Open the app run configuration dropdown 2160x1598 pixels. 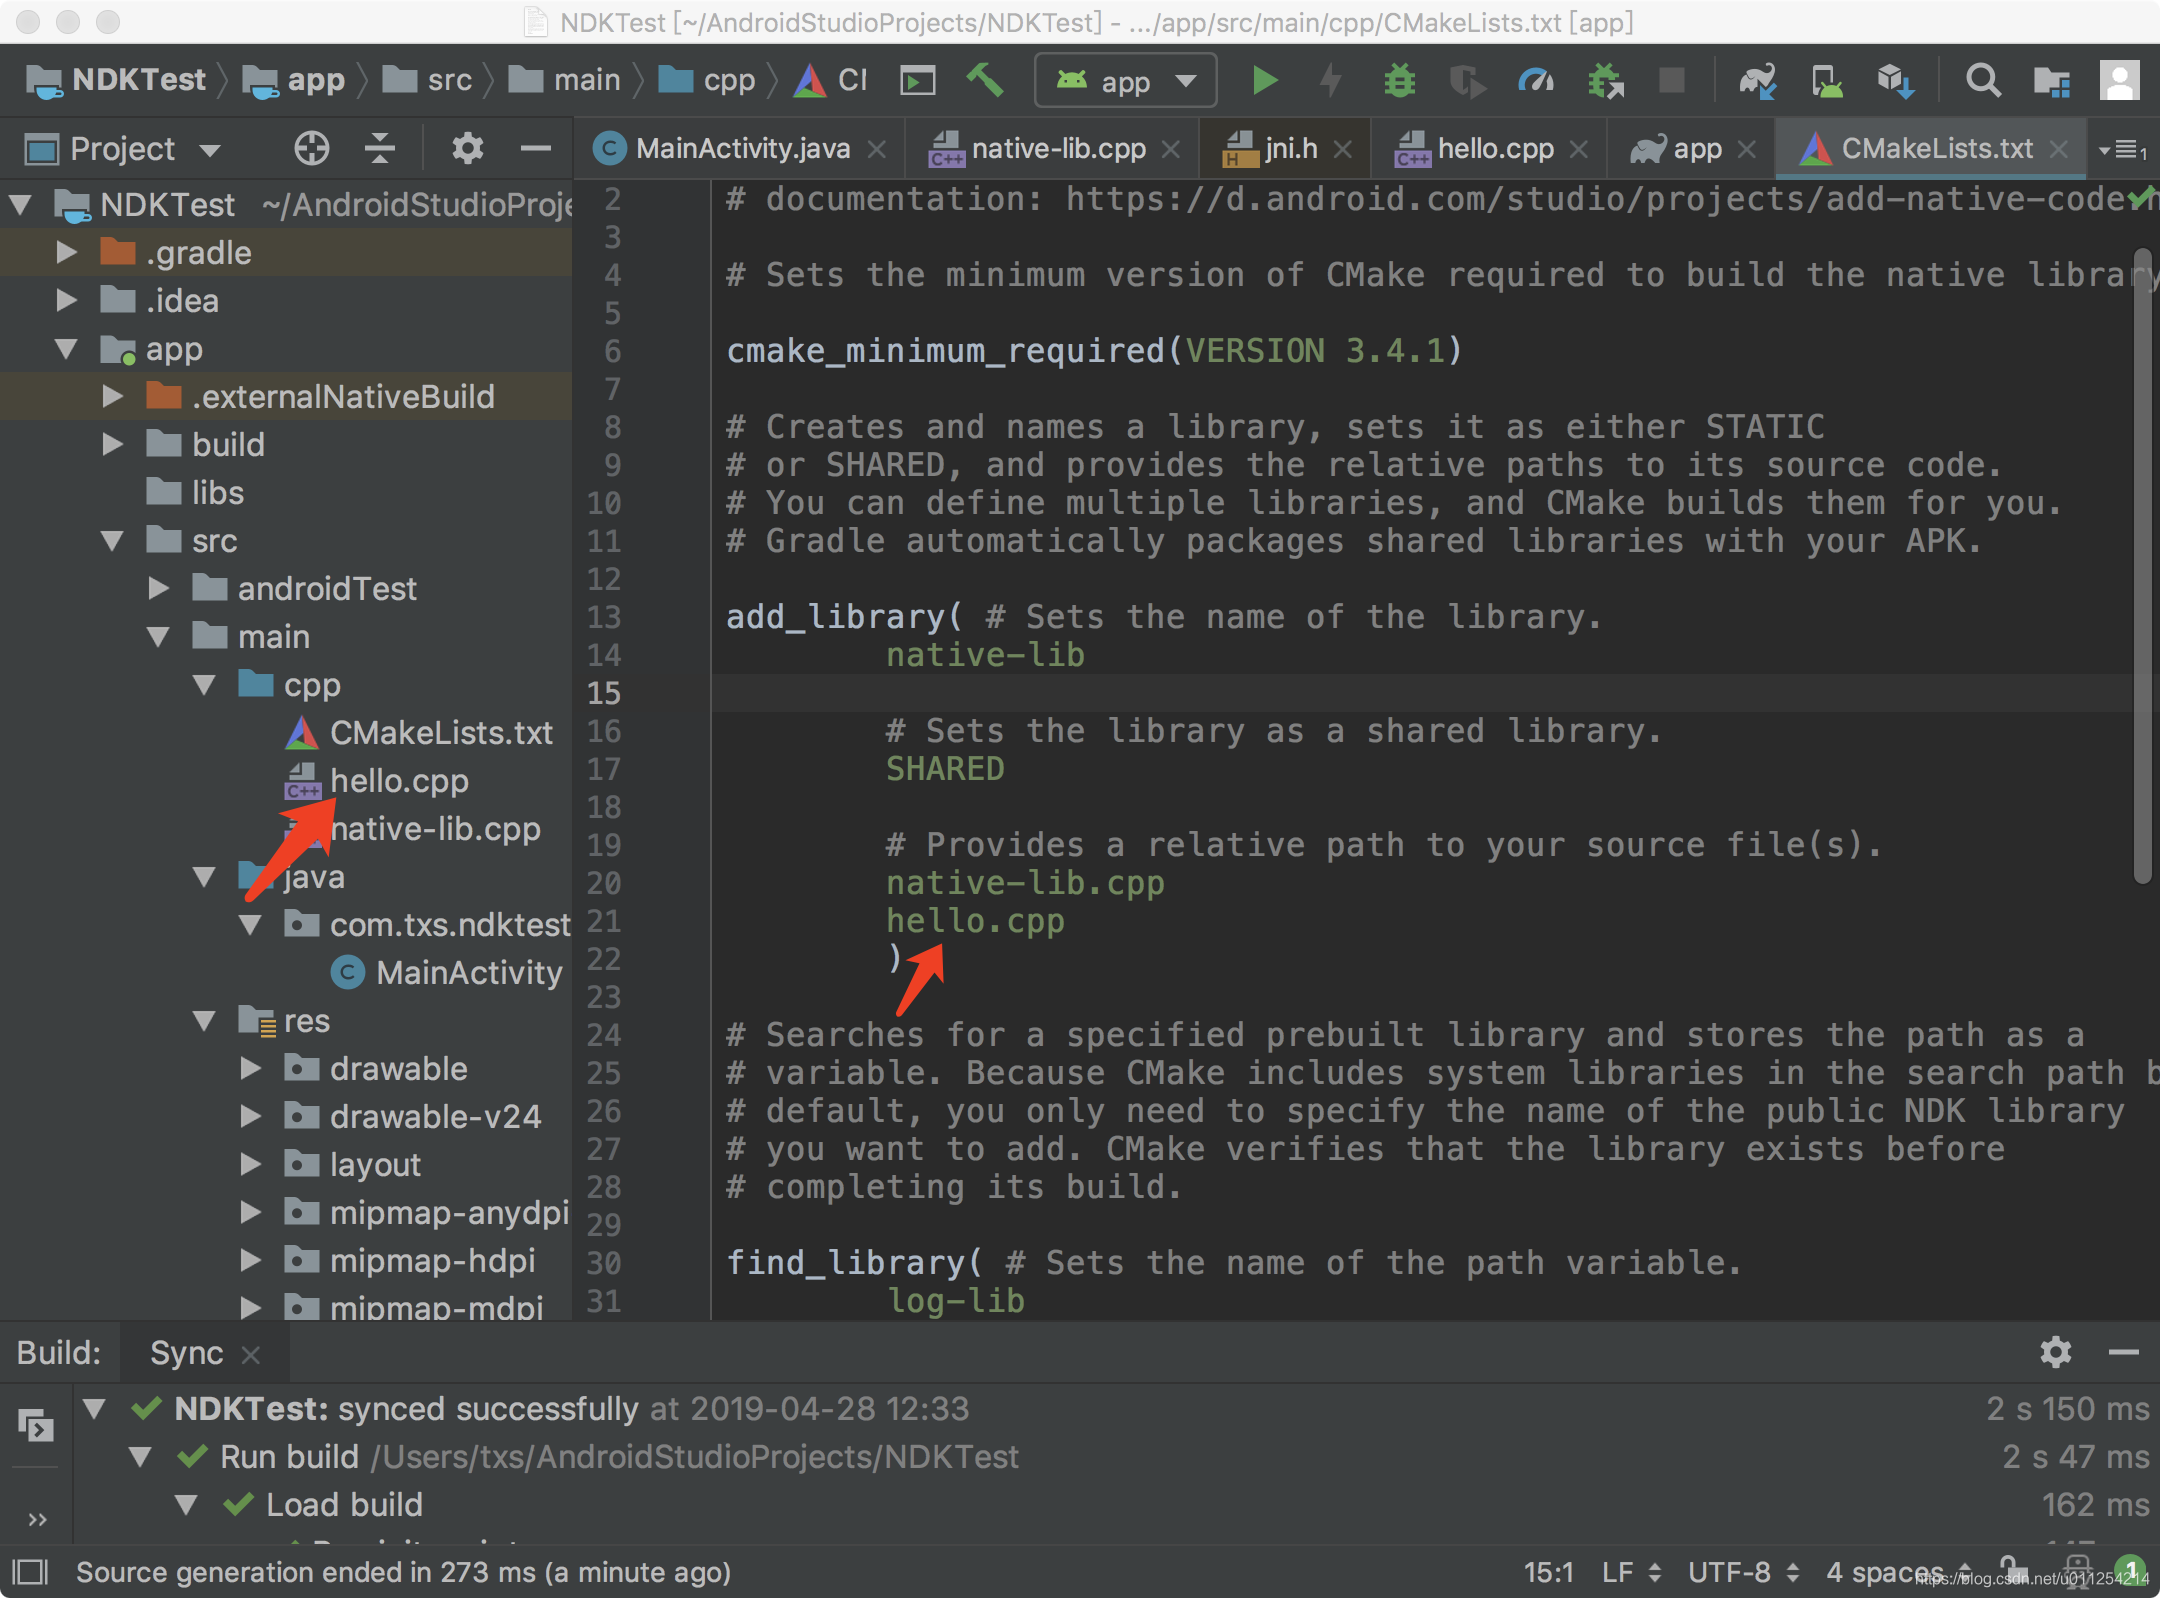tap(1126, 80)
